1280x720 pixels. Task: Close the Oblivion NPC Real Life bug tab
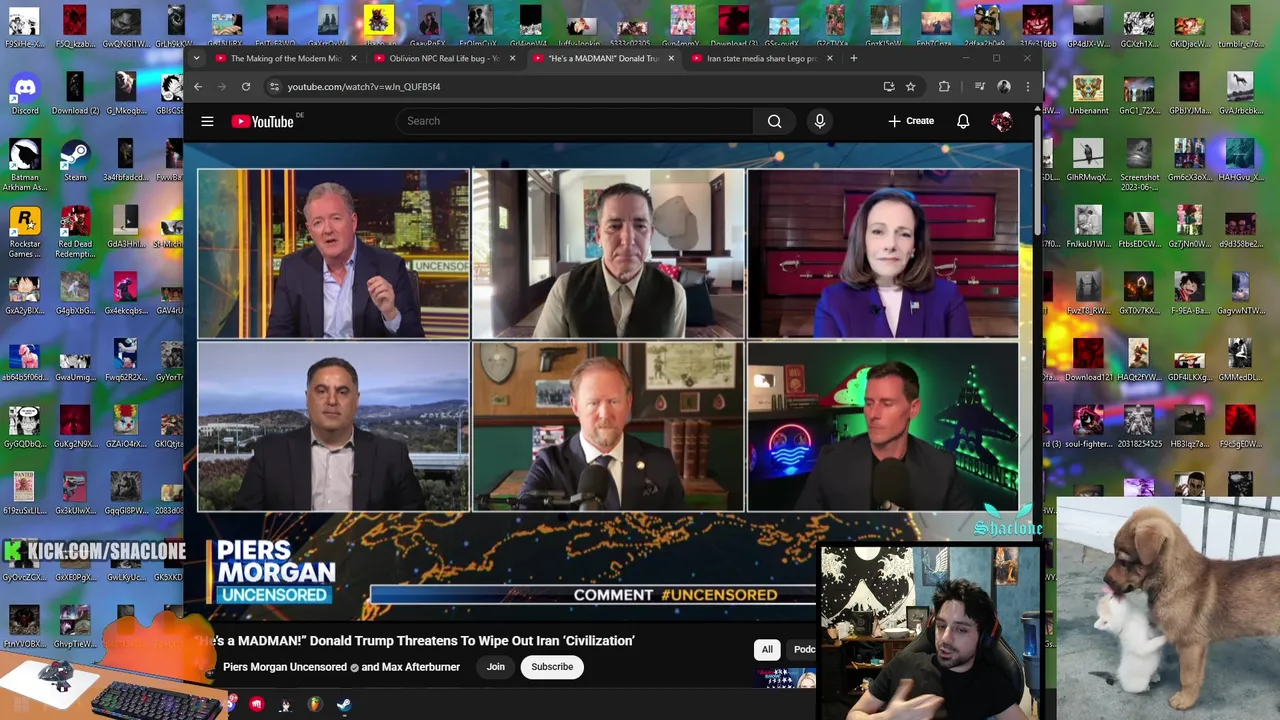tap(512, 58)
